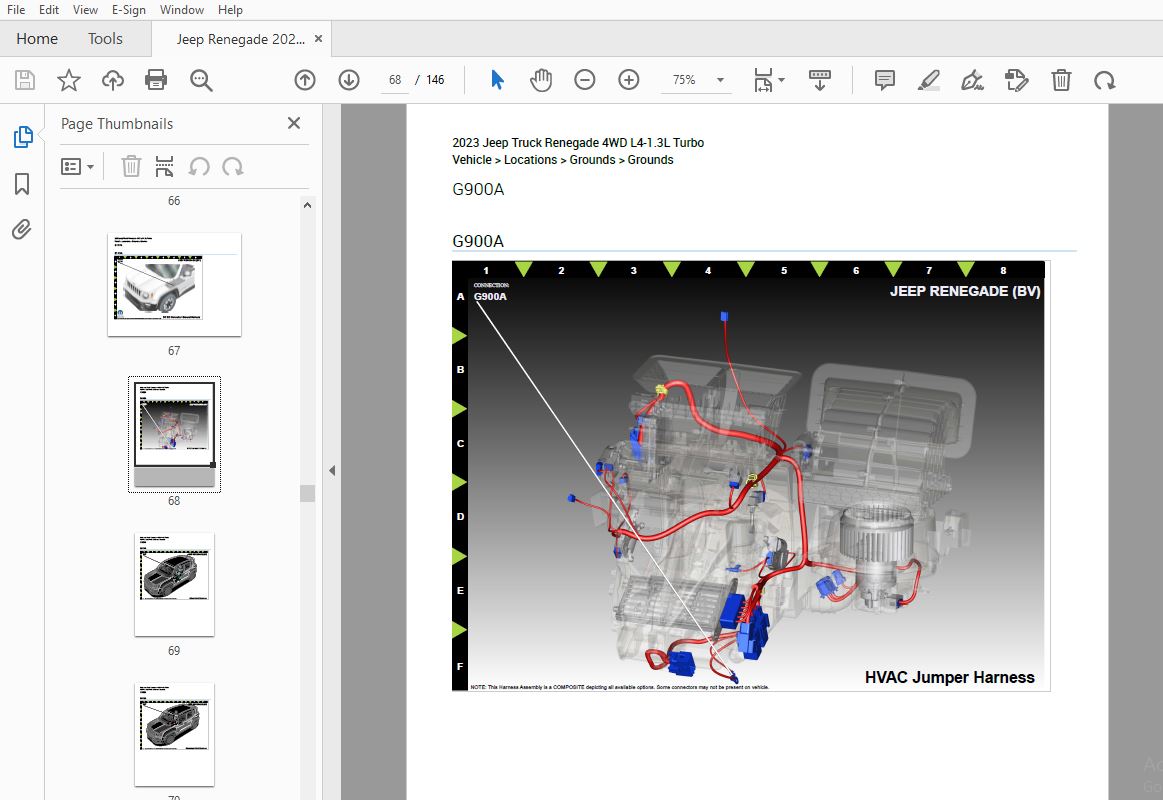Open fit page options icon
The height and width of the screenshot is (800, 1163).
coord(768,80)
